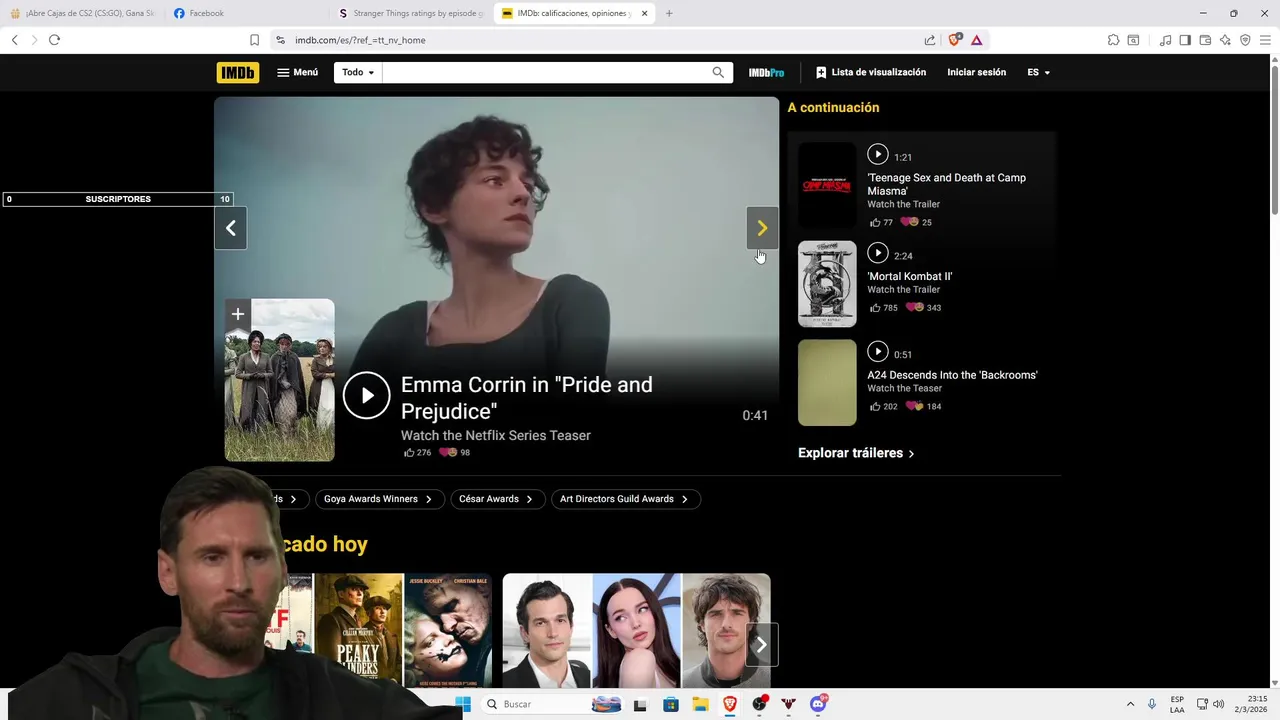Viewport: 1280px width, 720px height.
Task: Play the Mortal Kombat II trailer
Action: click(877, 253)
